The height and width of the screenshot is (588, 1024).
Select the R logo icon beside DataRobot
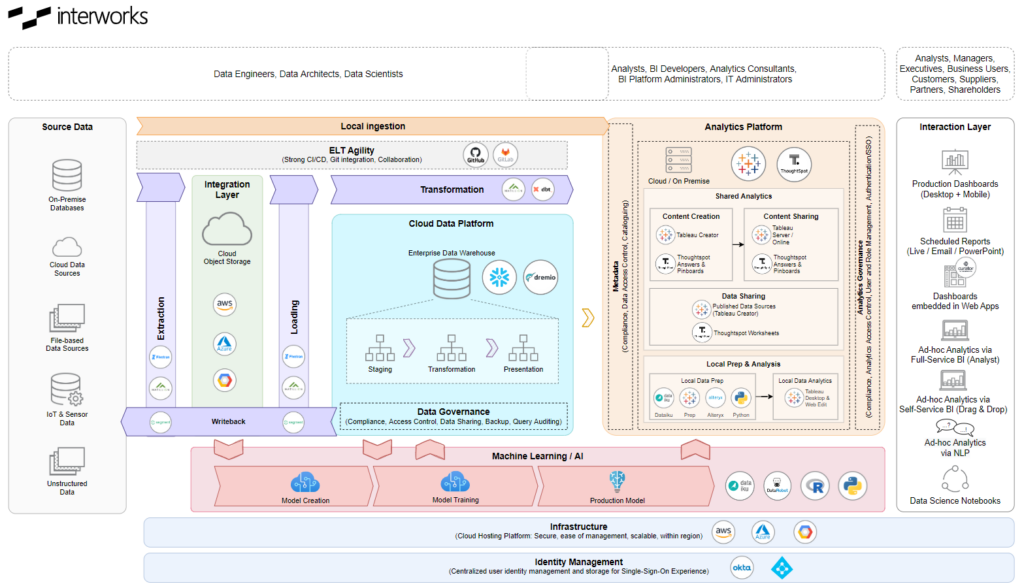coord(815,486)
